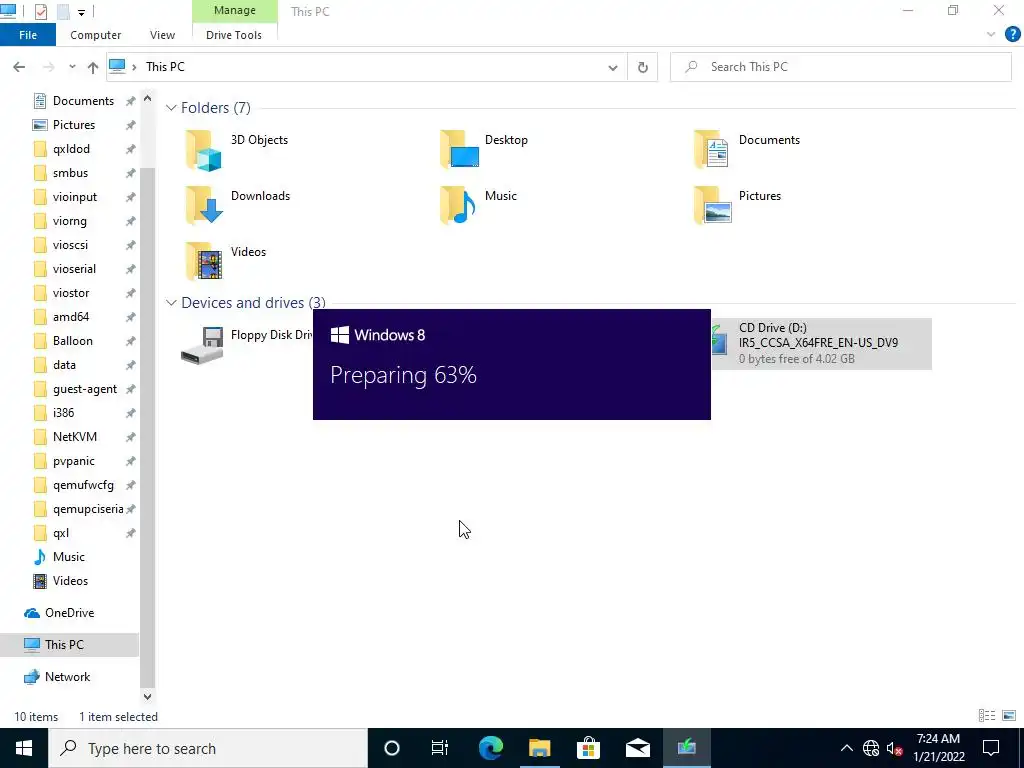
Task: Open pinned guest-agent folder in sidebar
Action: [84, 389]
